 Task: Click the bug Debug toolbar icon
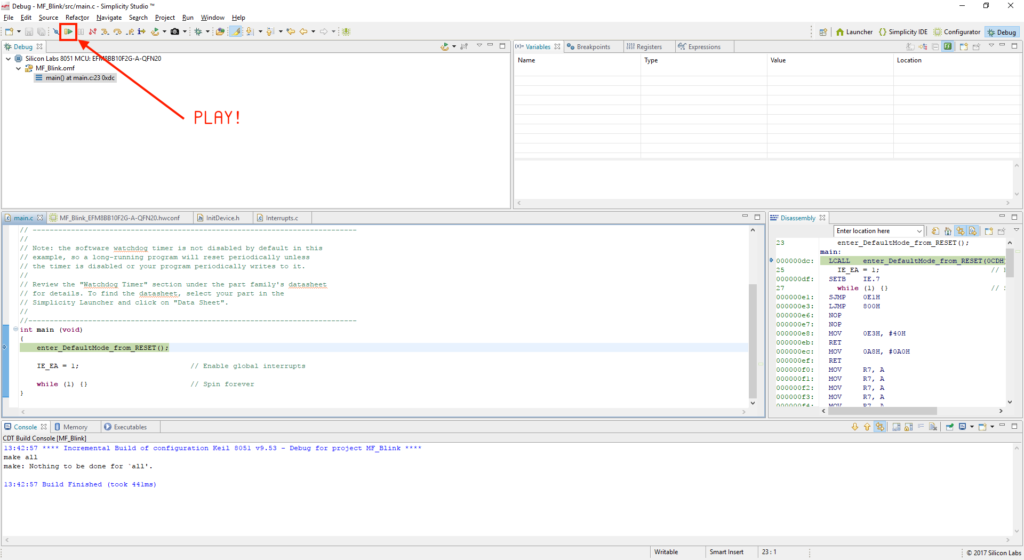198,32
